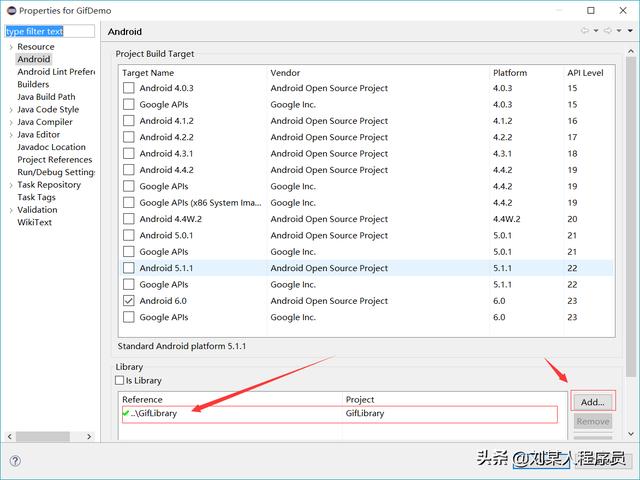
Task: Expand the Java Compiler node
Action: 11,122
